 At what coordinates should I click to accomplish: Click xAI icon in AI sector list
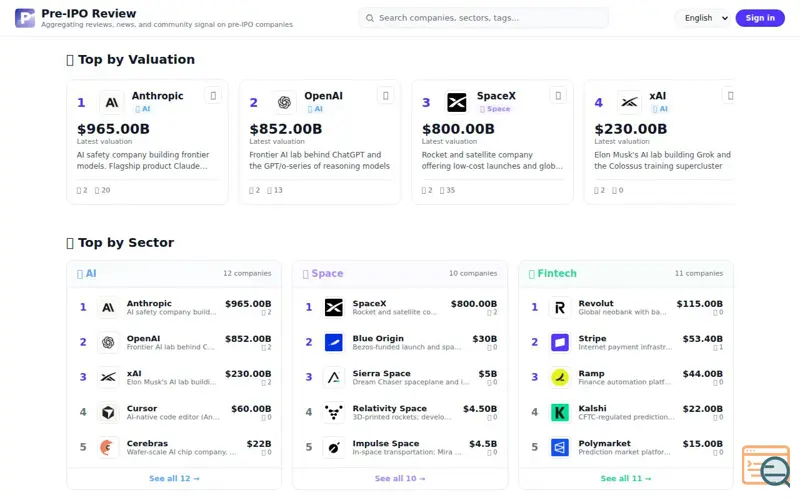108,377
